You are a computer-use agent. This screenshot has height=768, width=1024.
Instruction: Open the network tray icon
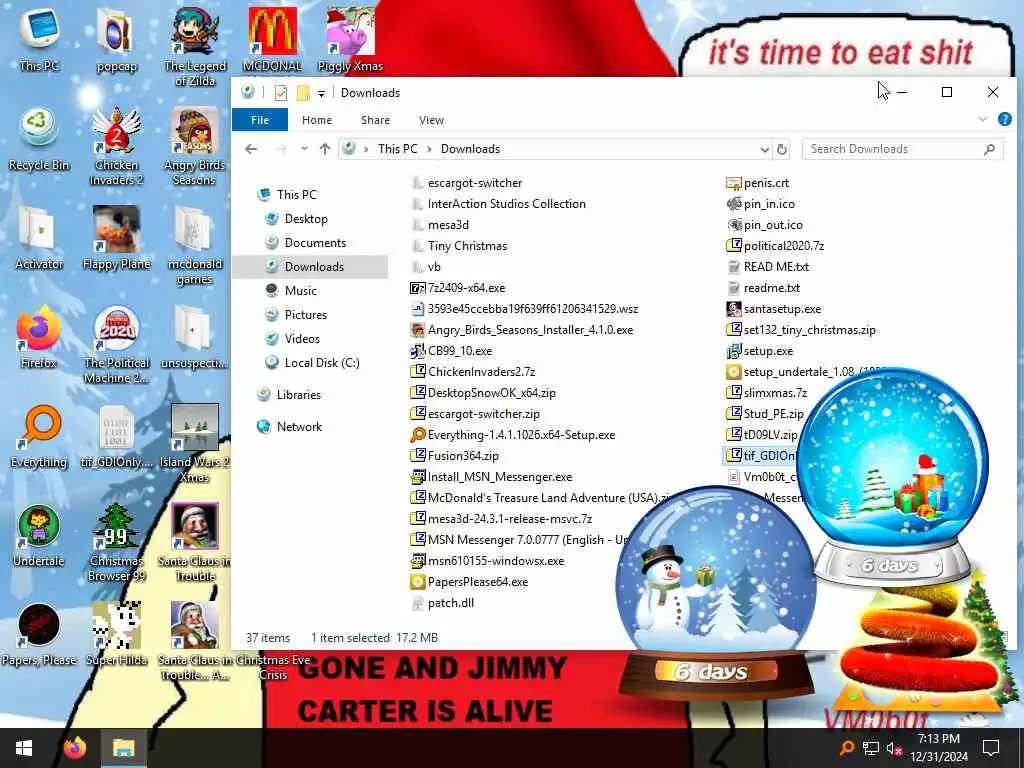(x=871, y=748)
